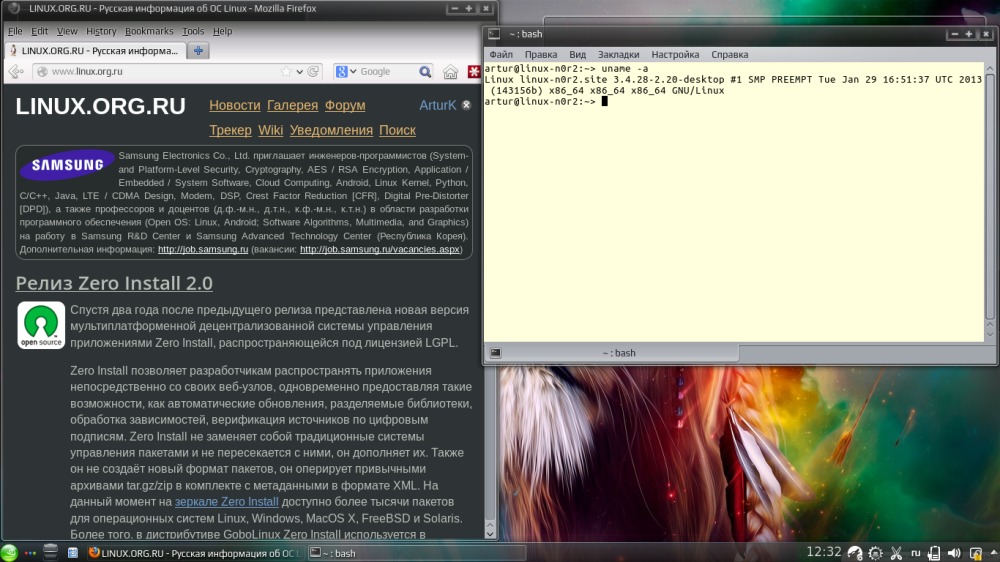This screenshot has width=1000, height=562.
Task: Open the URL history dropdown arrow
Action: tap(299, 71)
